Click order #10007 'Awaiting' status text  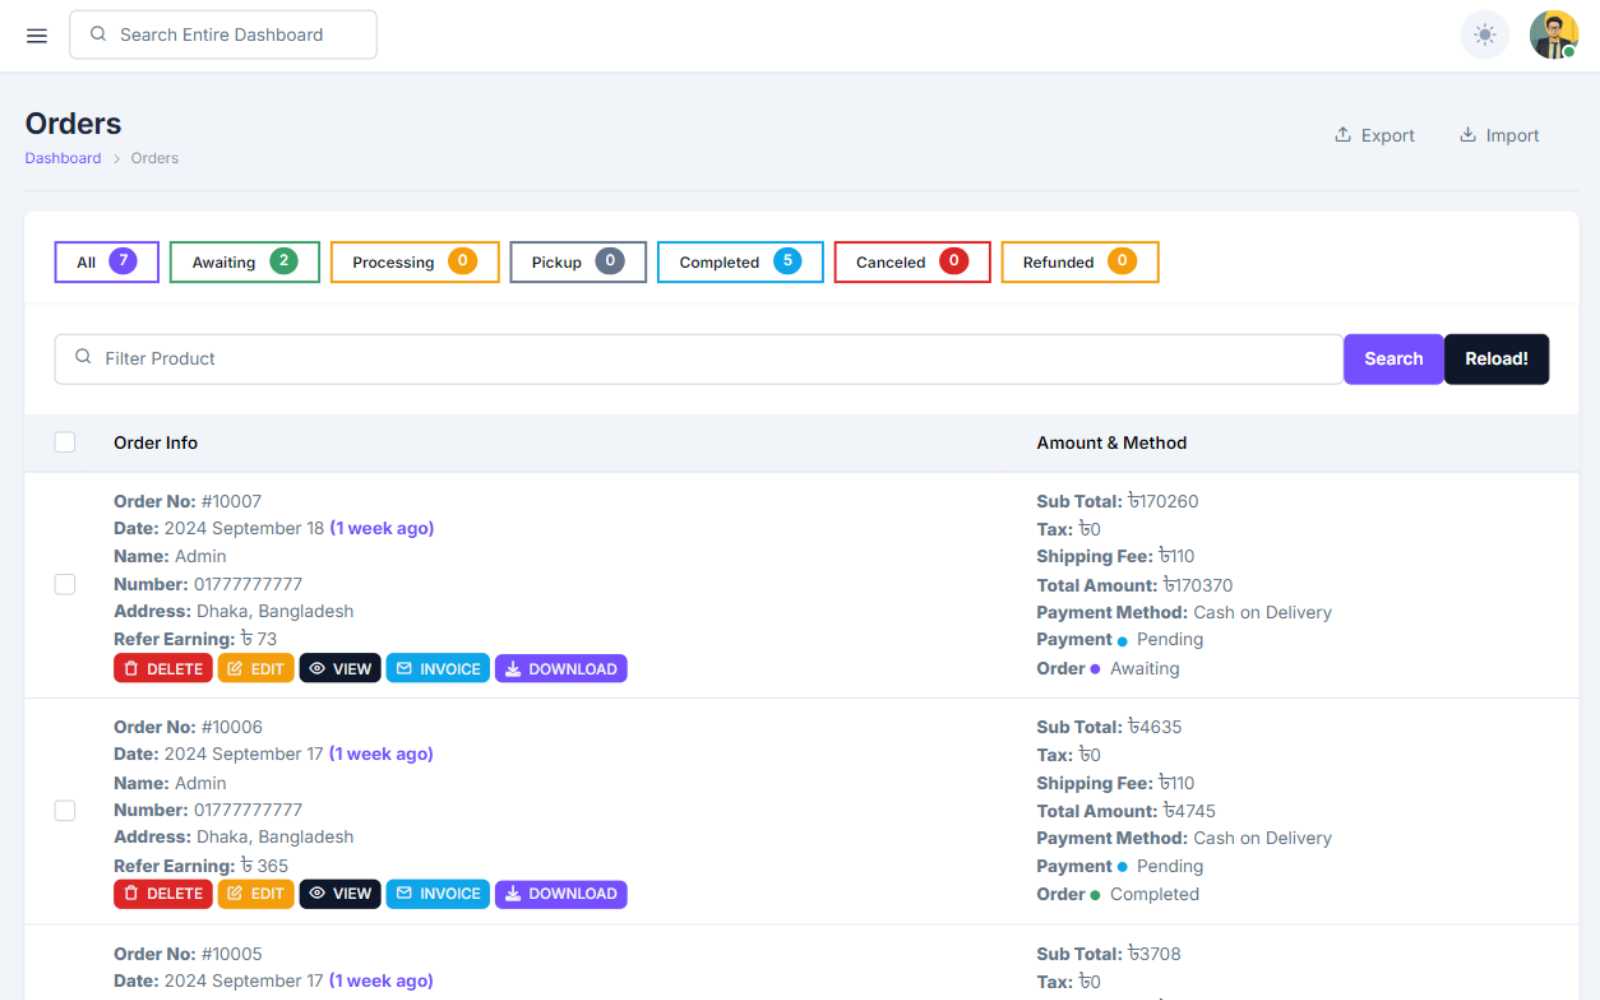pyautogui.click(x=1144, y=668)
